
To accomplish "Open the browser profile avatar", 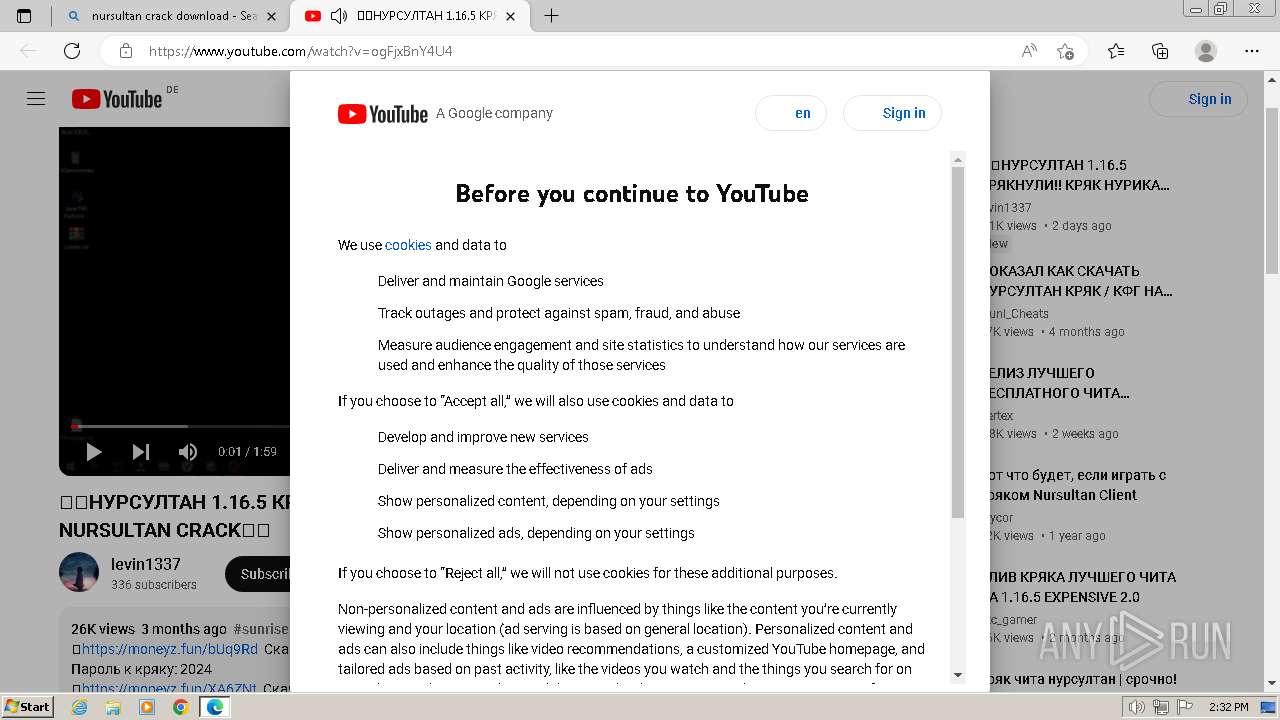I will point(1206,51).
